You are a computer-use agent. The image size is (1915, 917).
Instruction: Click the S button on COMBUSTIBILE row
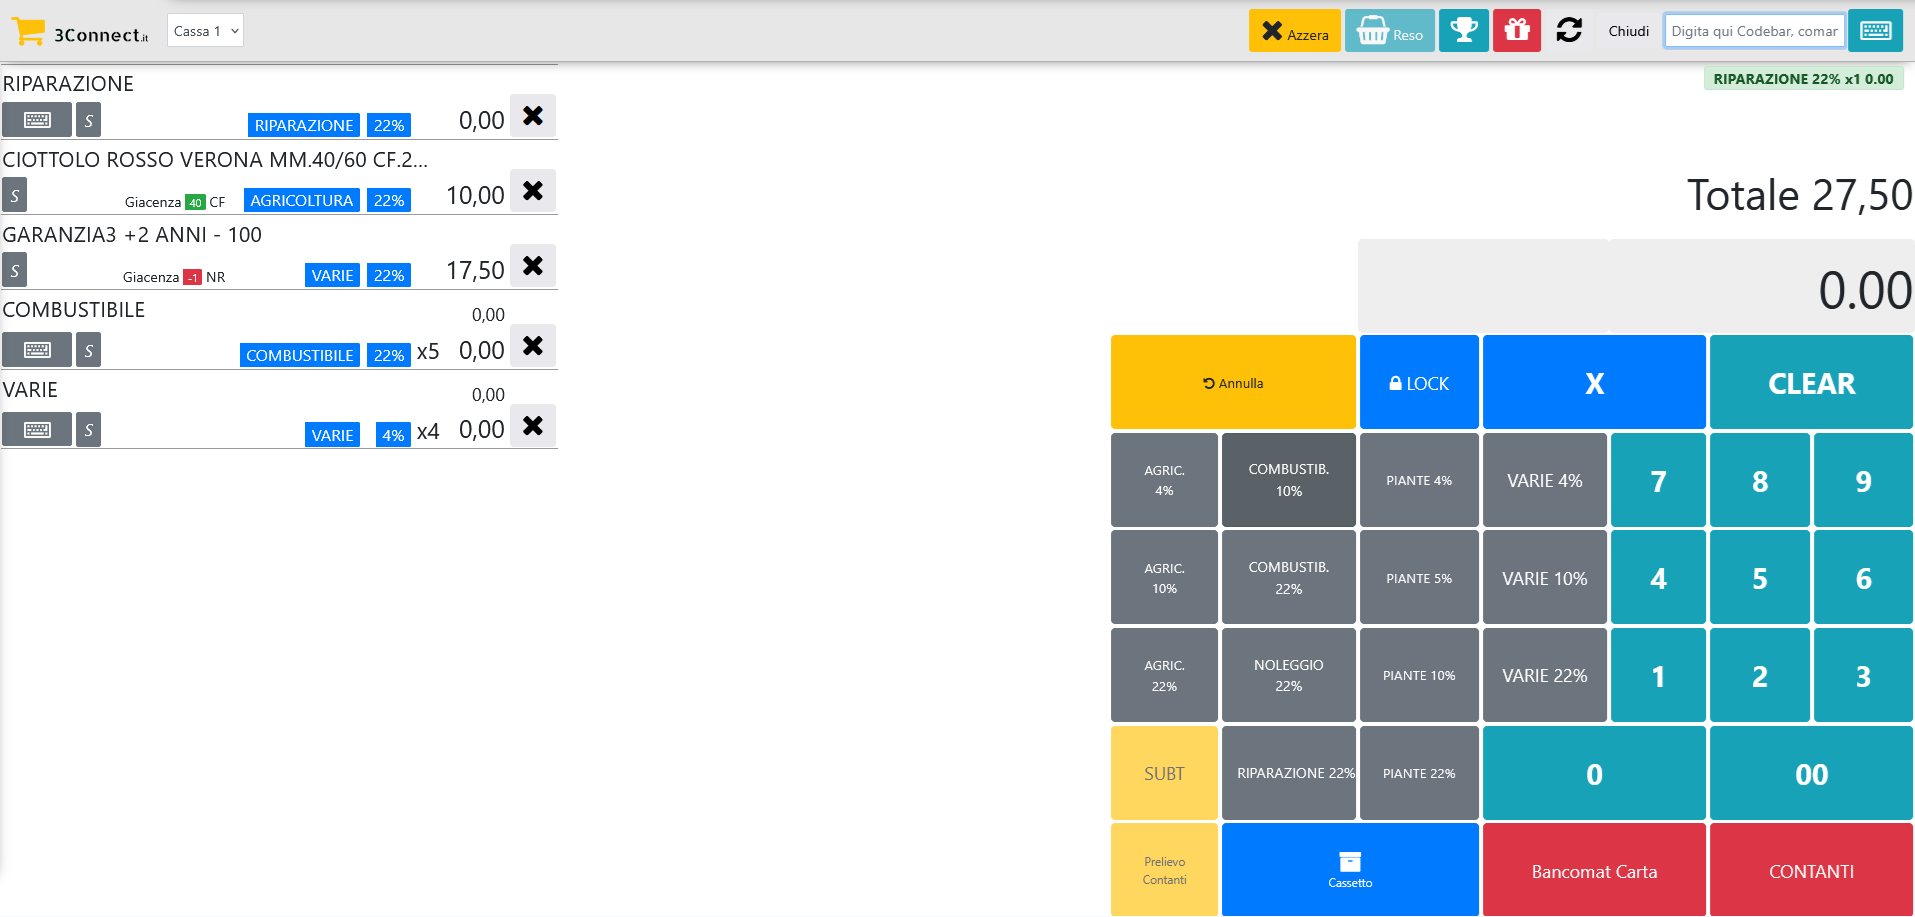tap(88, 350)
